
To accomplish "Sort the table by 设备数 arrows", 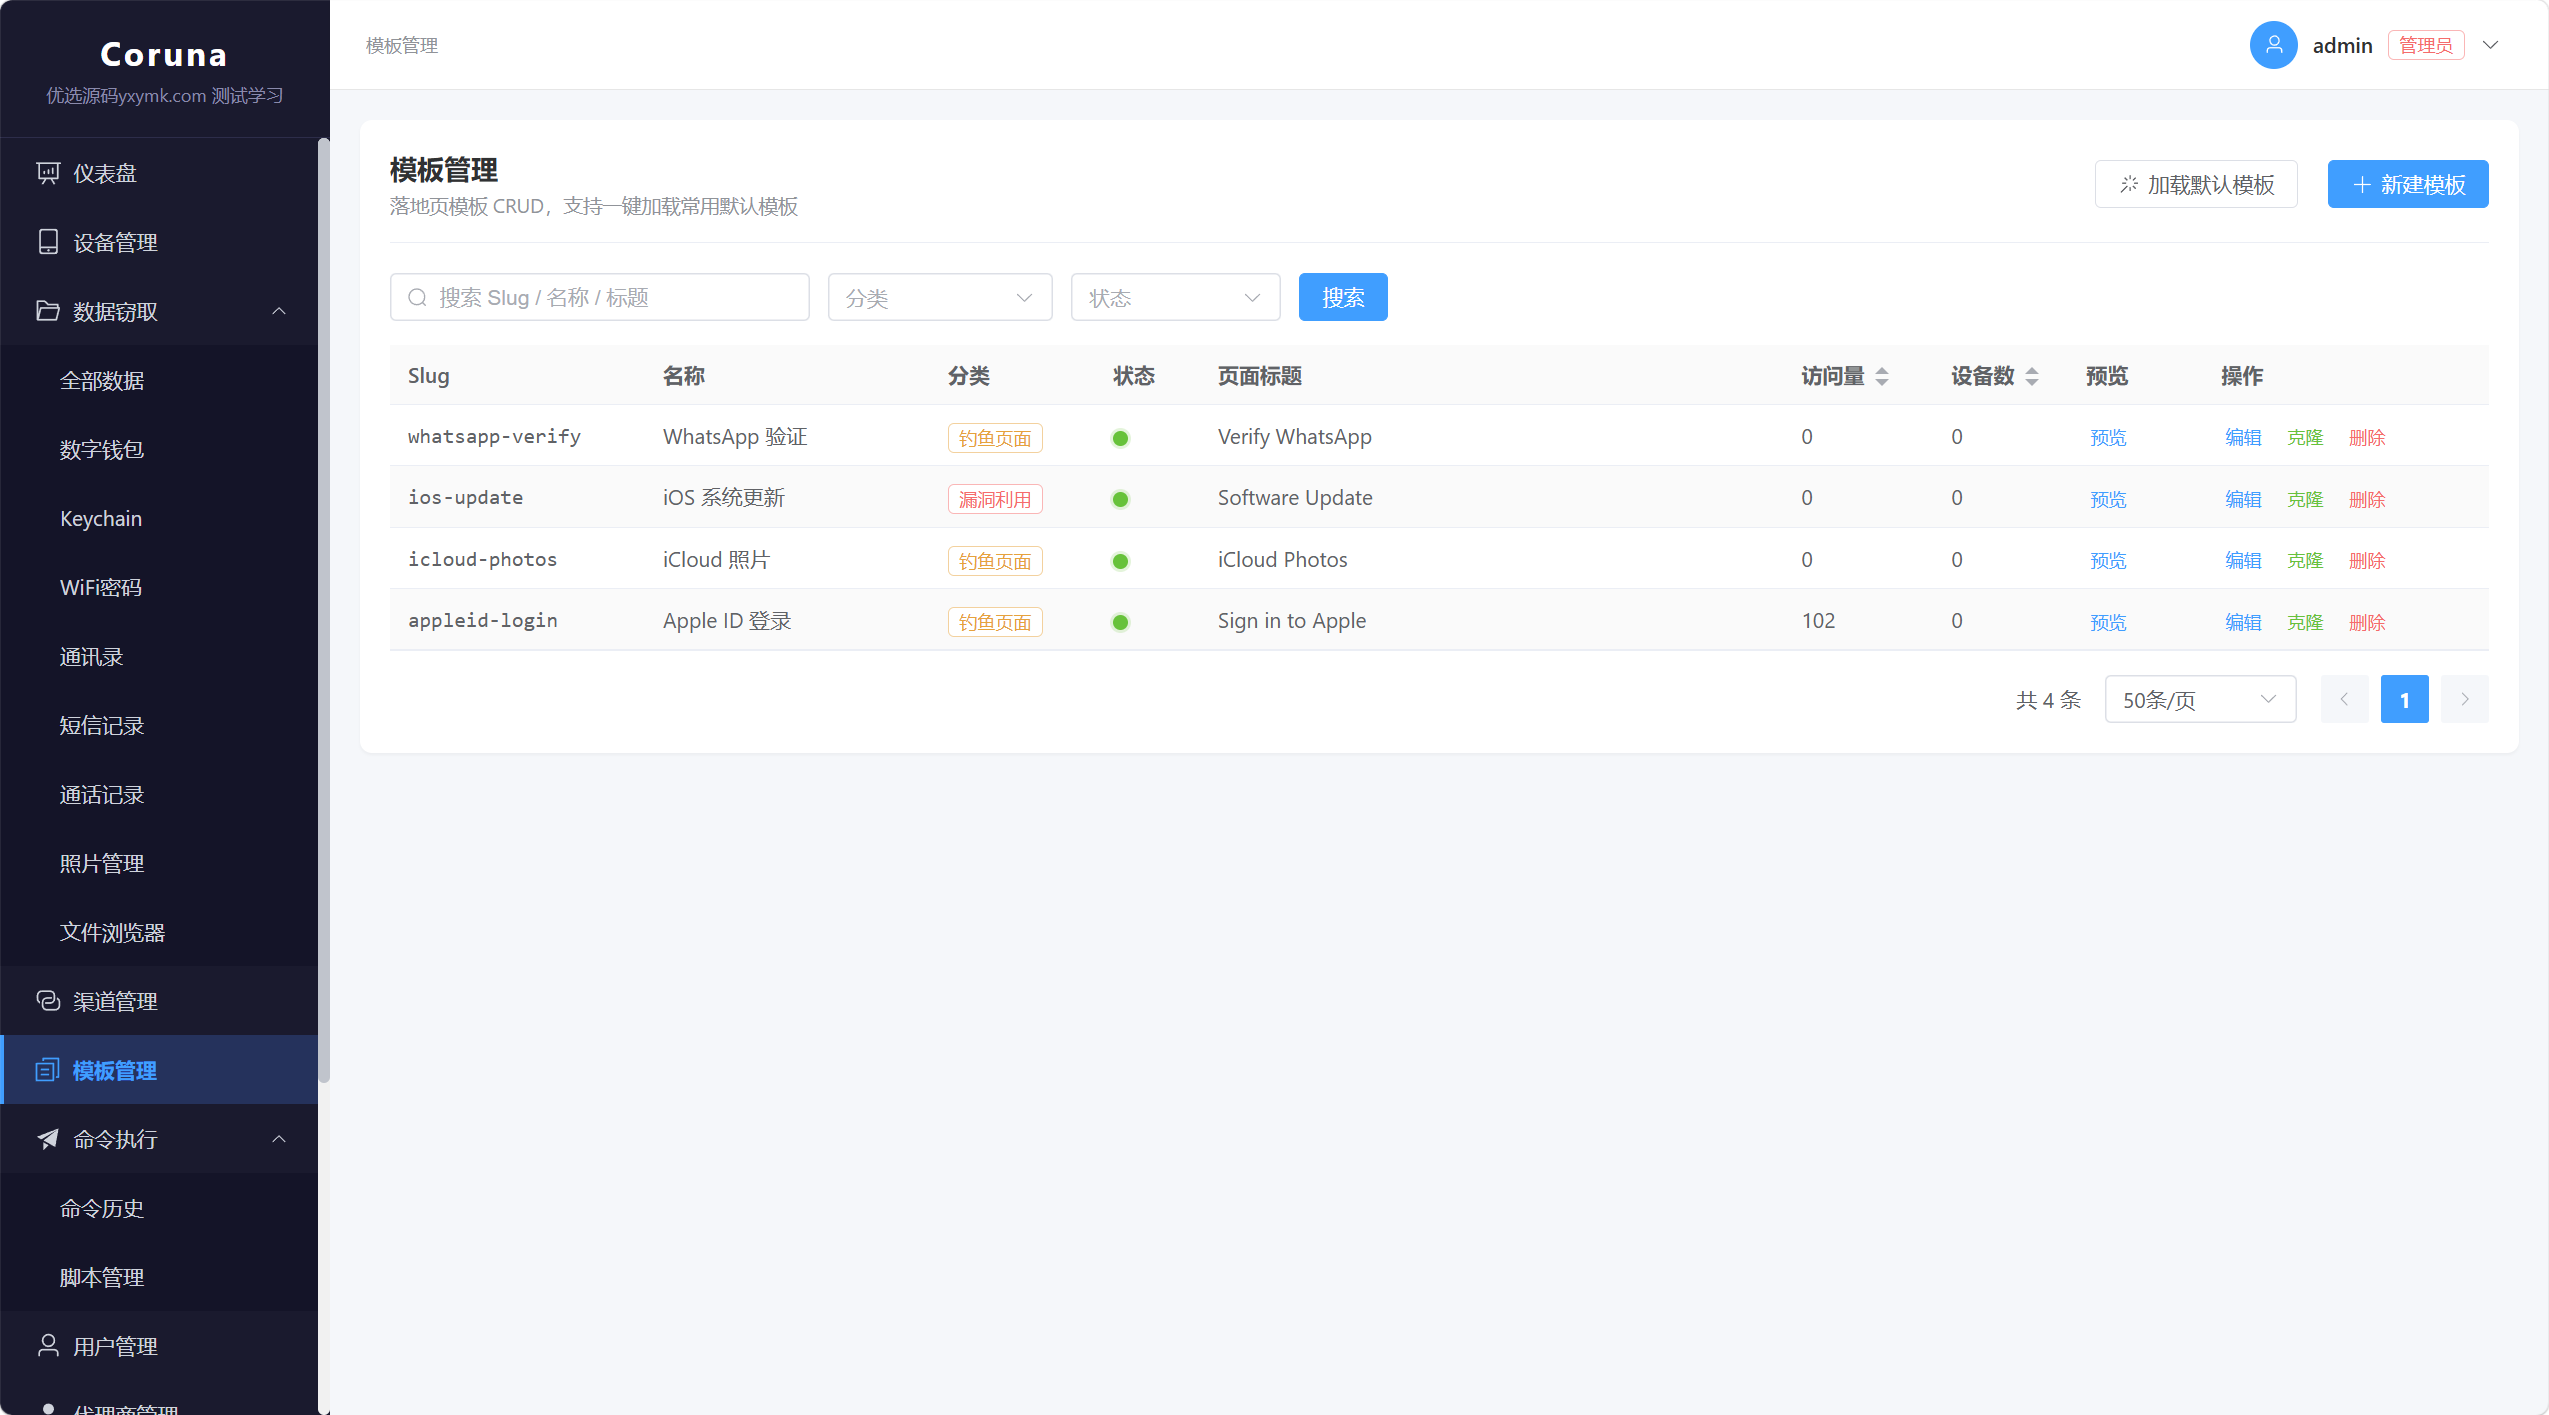I will click(2032, 377).
